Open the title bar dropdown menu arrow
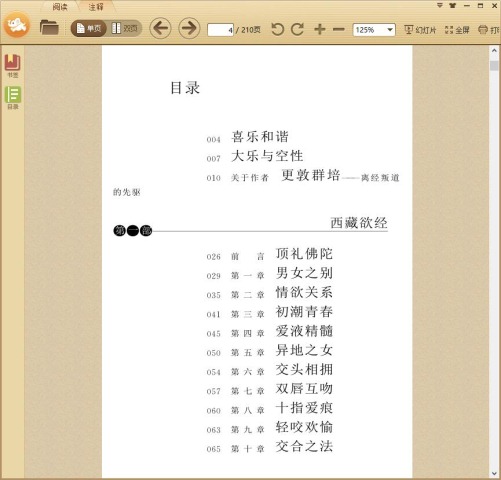Screen dimensions: 501x480 tap(440, 5)
